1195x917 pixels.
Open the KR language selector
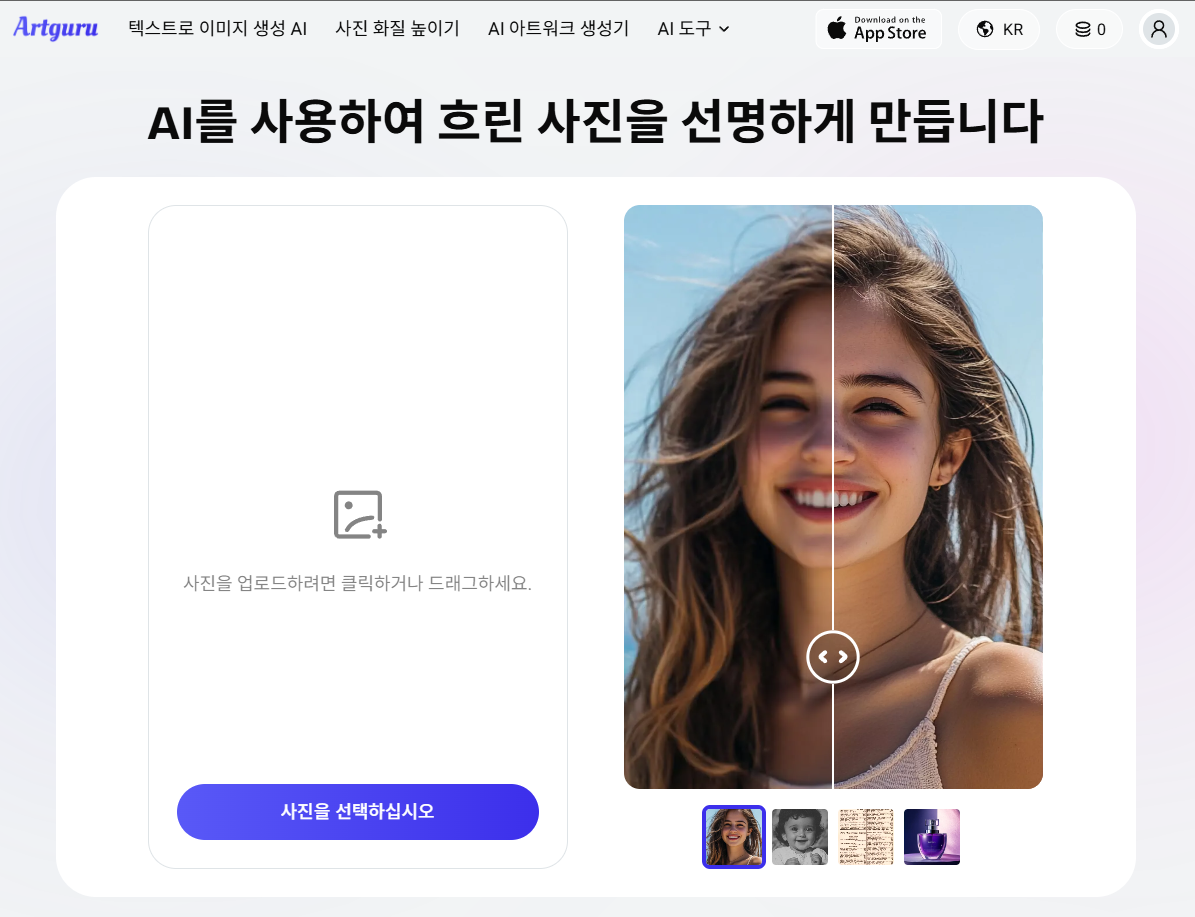click(999, 29)
